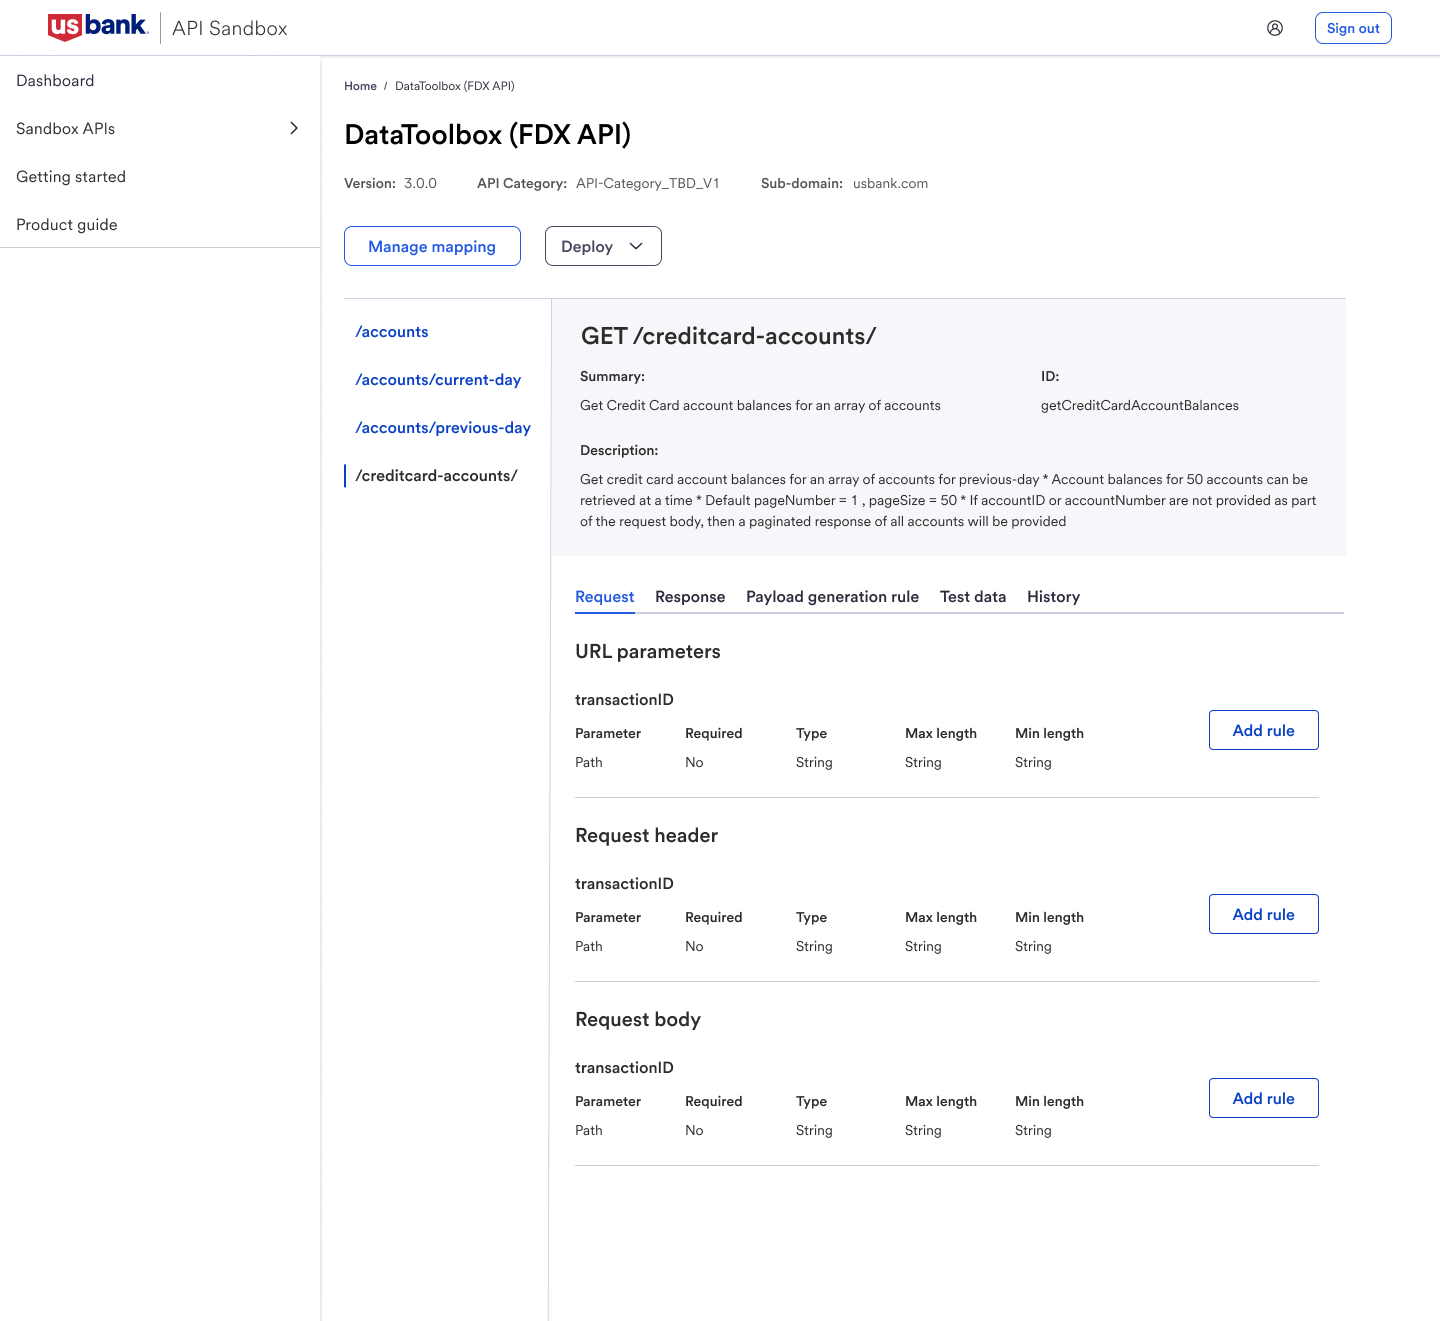
Task: Click the US Bank logo
Action: [x=98, y=27]
